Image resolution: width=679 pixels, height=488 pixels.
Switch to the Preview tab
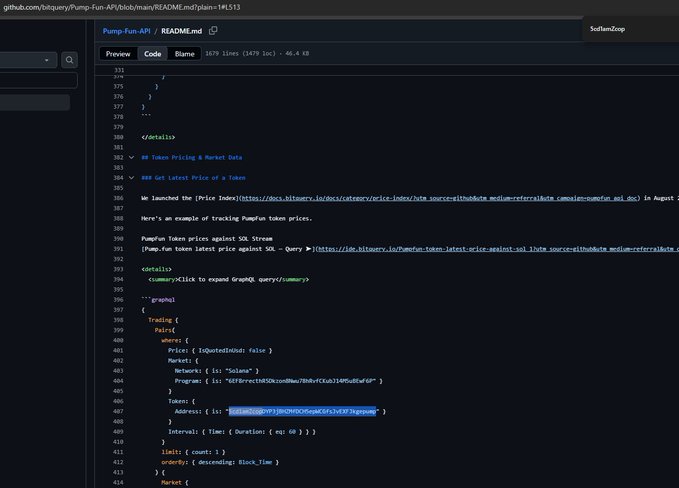(118, 54)
